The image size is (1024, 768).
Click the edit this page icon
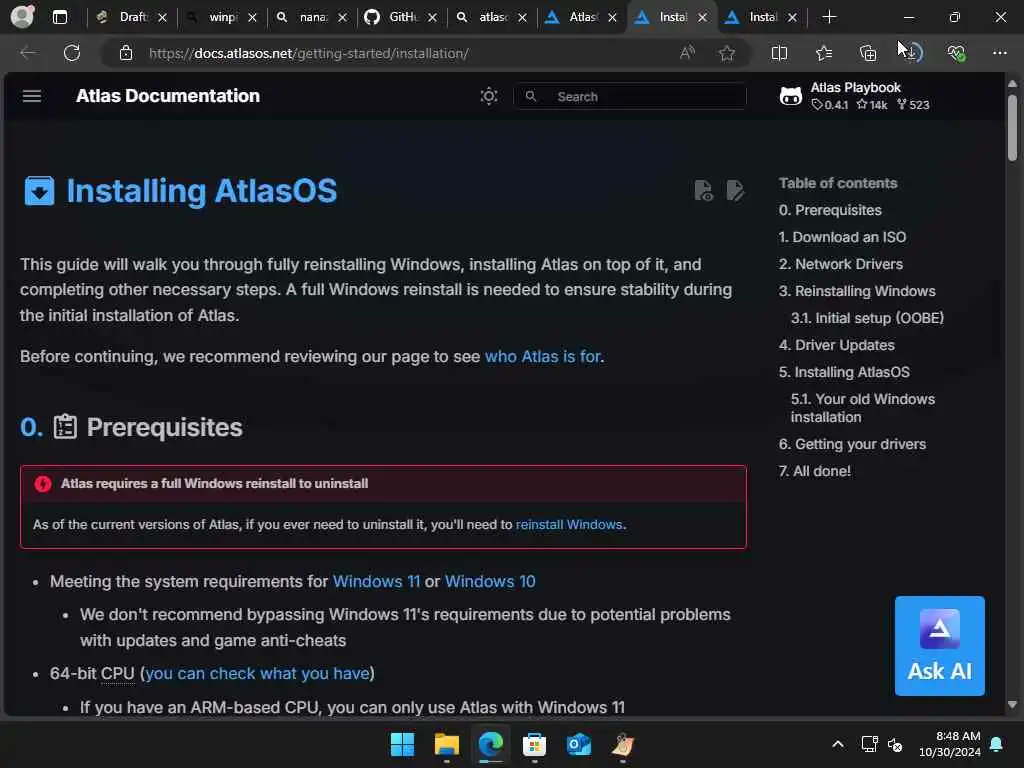pyautogui.click(x=735, y=191)
